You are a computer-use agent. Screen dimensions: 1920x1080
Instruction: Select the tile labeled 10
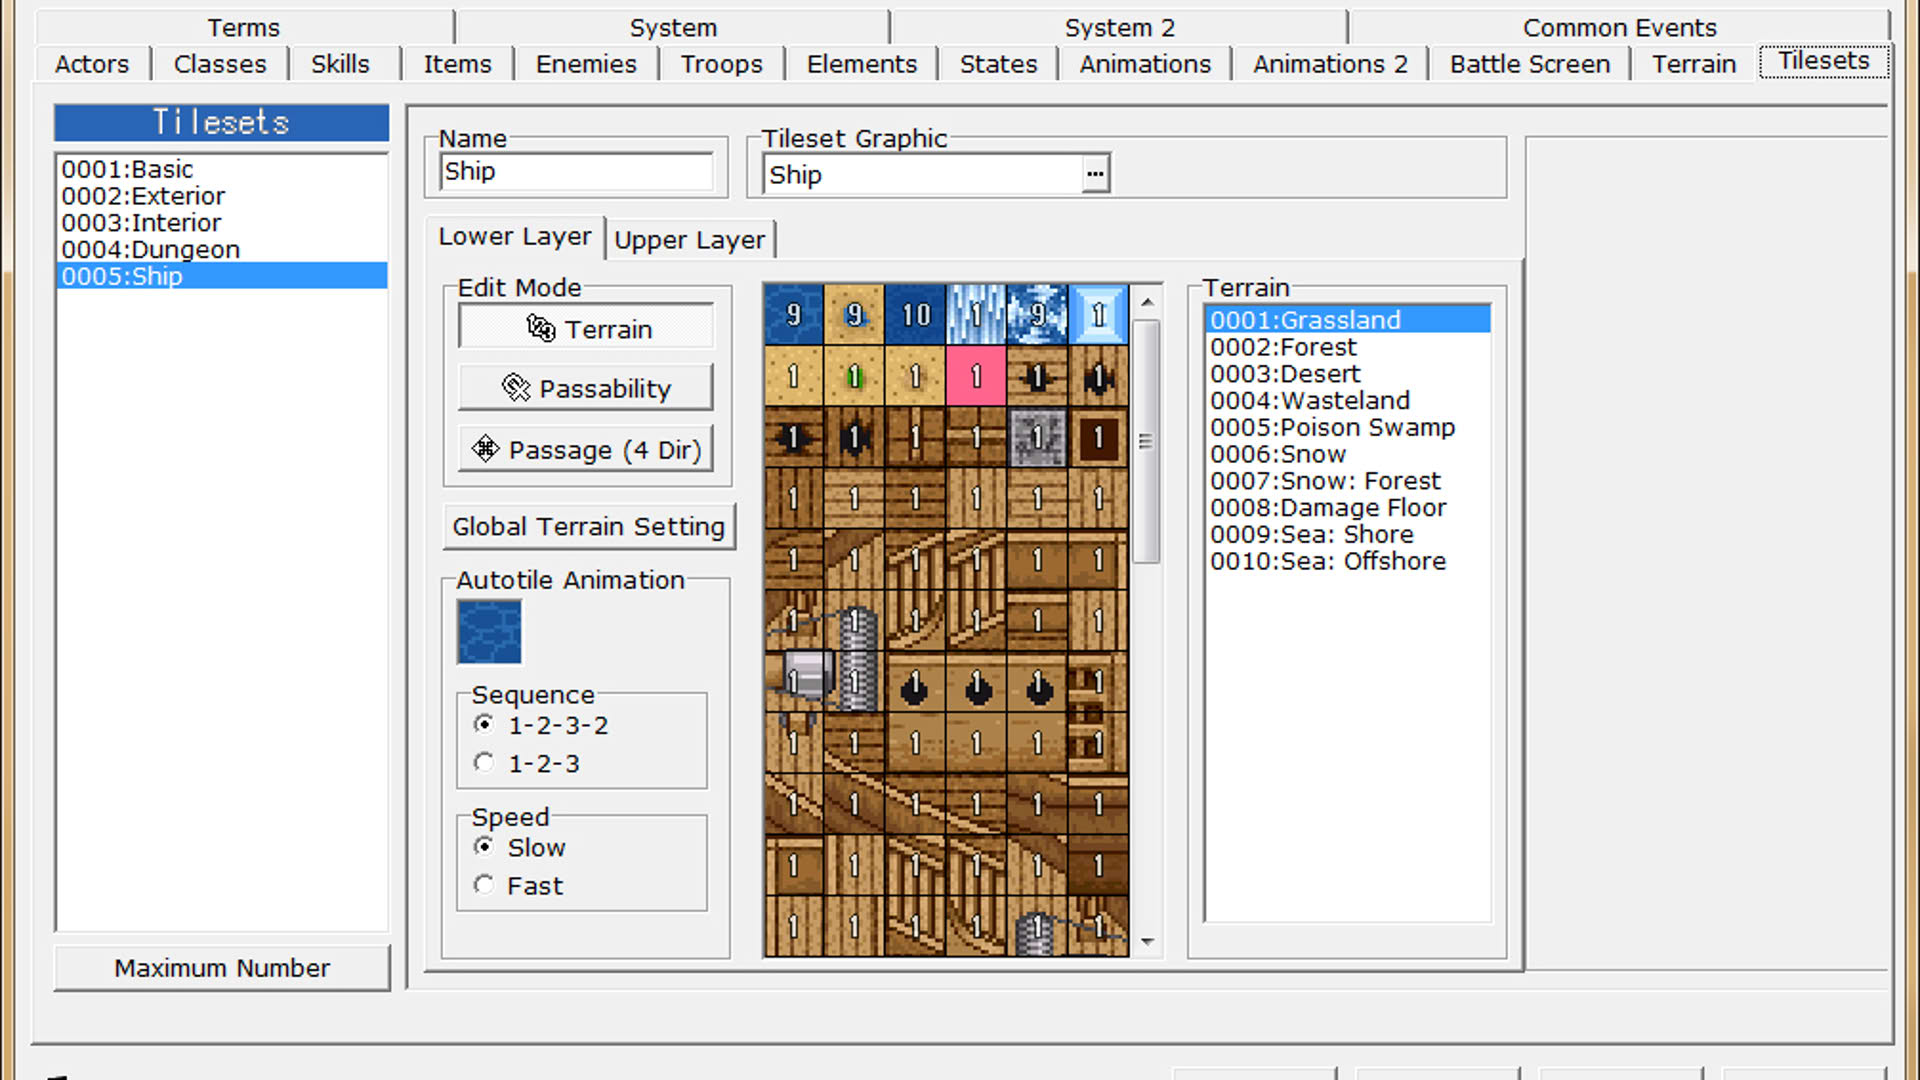[916, 315]
